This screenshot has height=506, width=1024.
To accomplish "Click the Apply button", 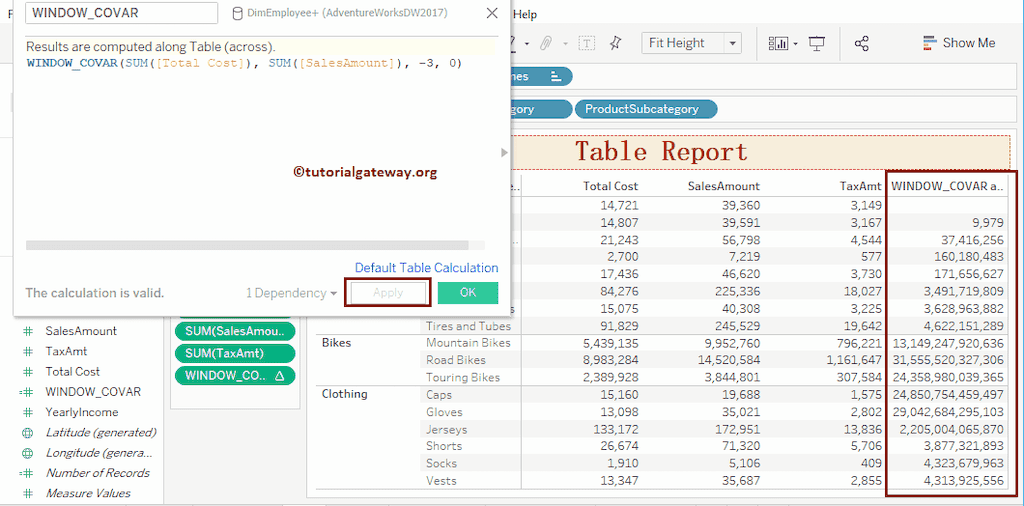I will point(389,293).
